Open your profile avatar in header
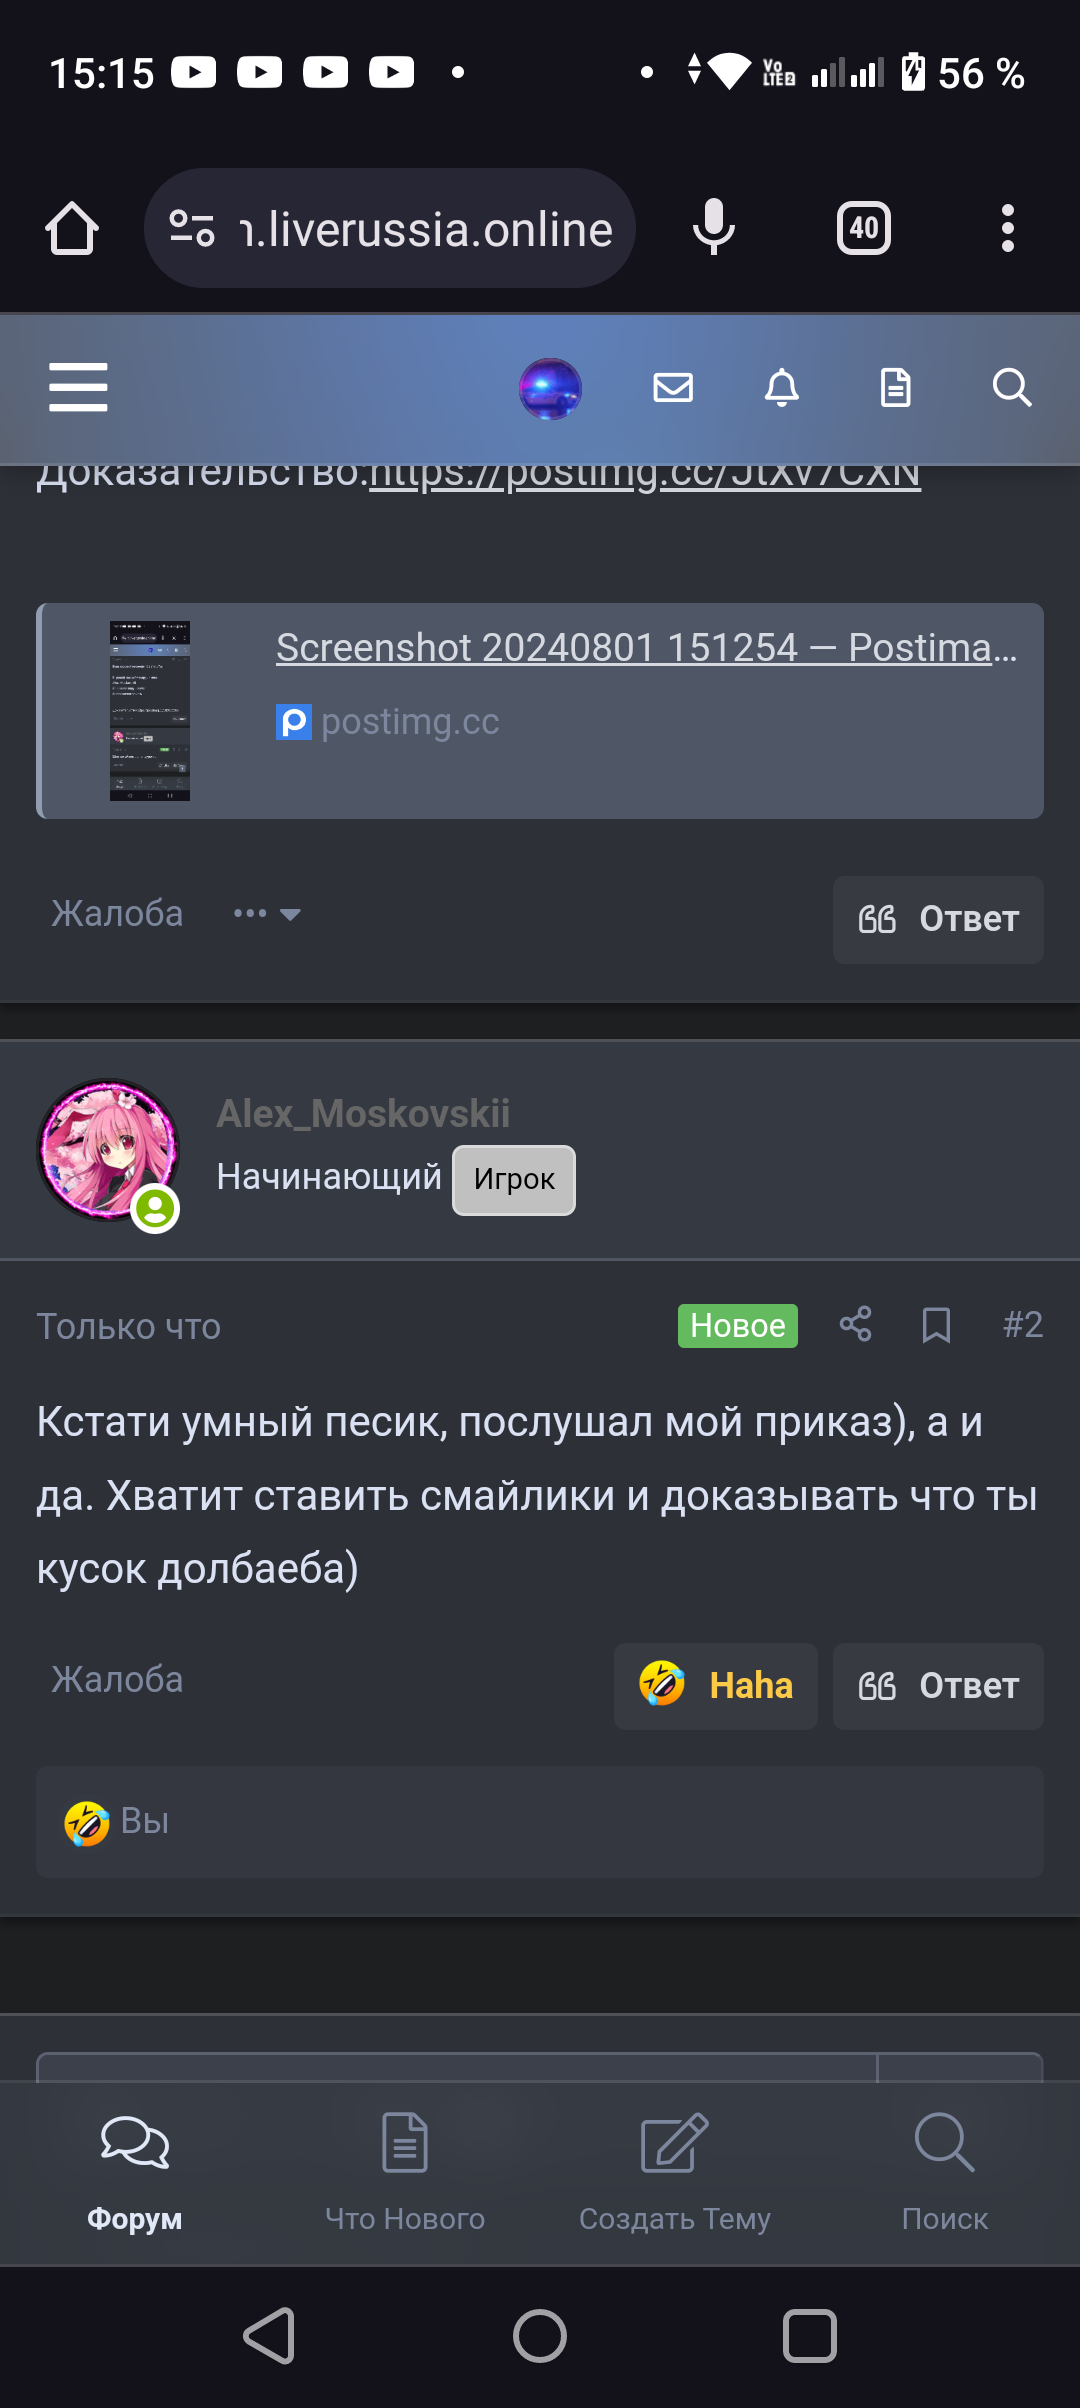Viewport: 1080px width, 2408px height. [x=550, y=388]
